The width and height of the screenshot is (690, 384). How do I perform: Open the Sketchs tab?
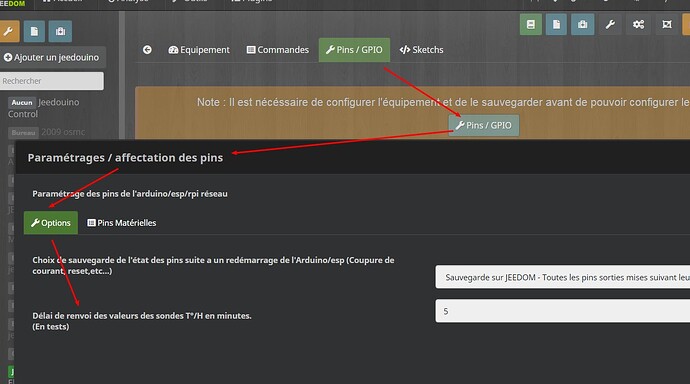pyautogui.click(x=422, y=50)
